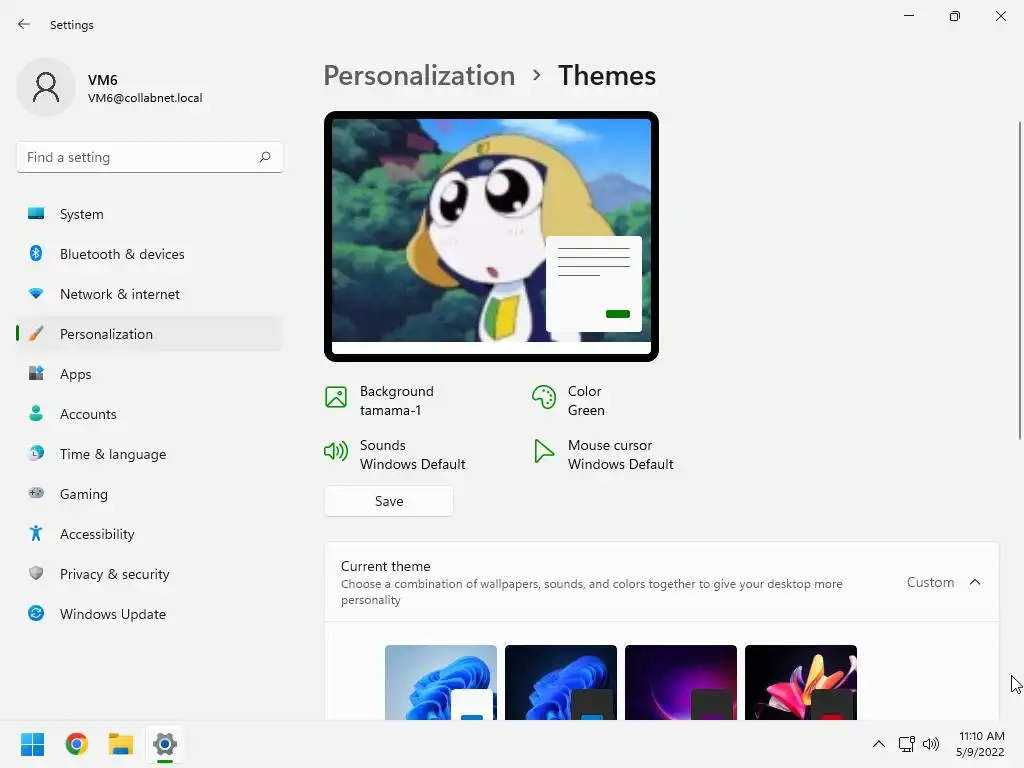Click the VM6@collabnet.local account text

145,98
